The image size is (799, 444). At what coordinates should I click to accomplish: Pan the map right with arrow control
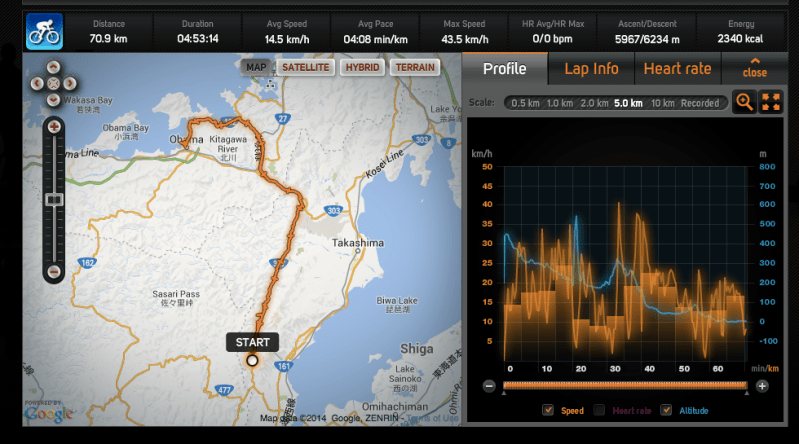(x=68, y=85)
